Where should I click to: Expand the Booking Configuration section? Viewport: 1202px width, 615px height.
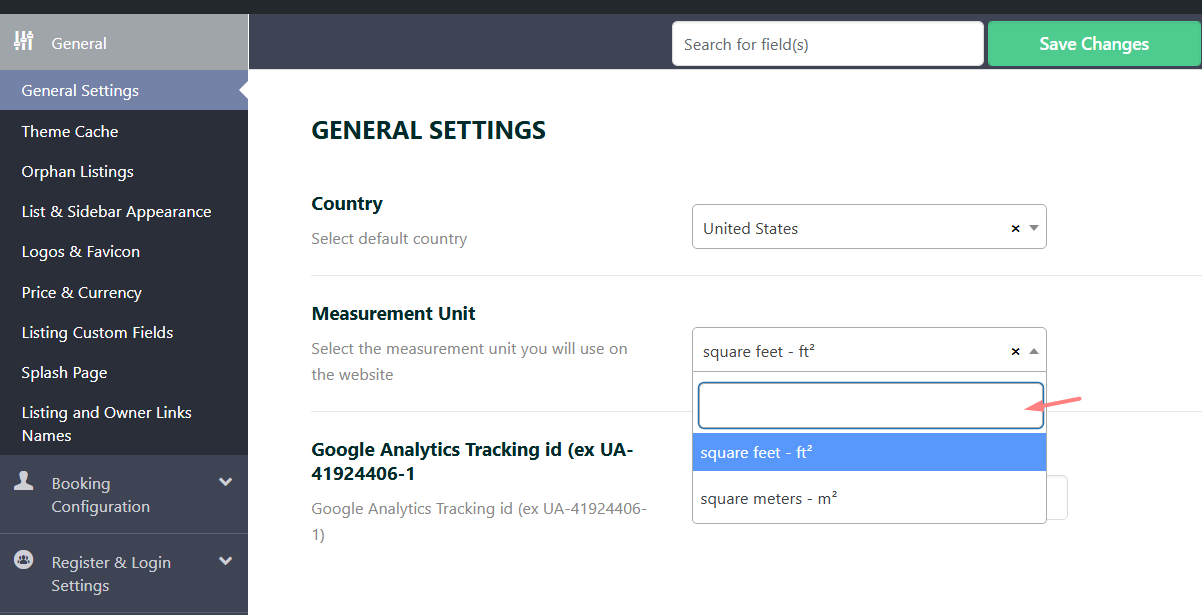click(225, 482)
